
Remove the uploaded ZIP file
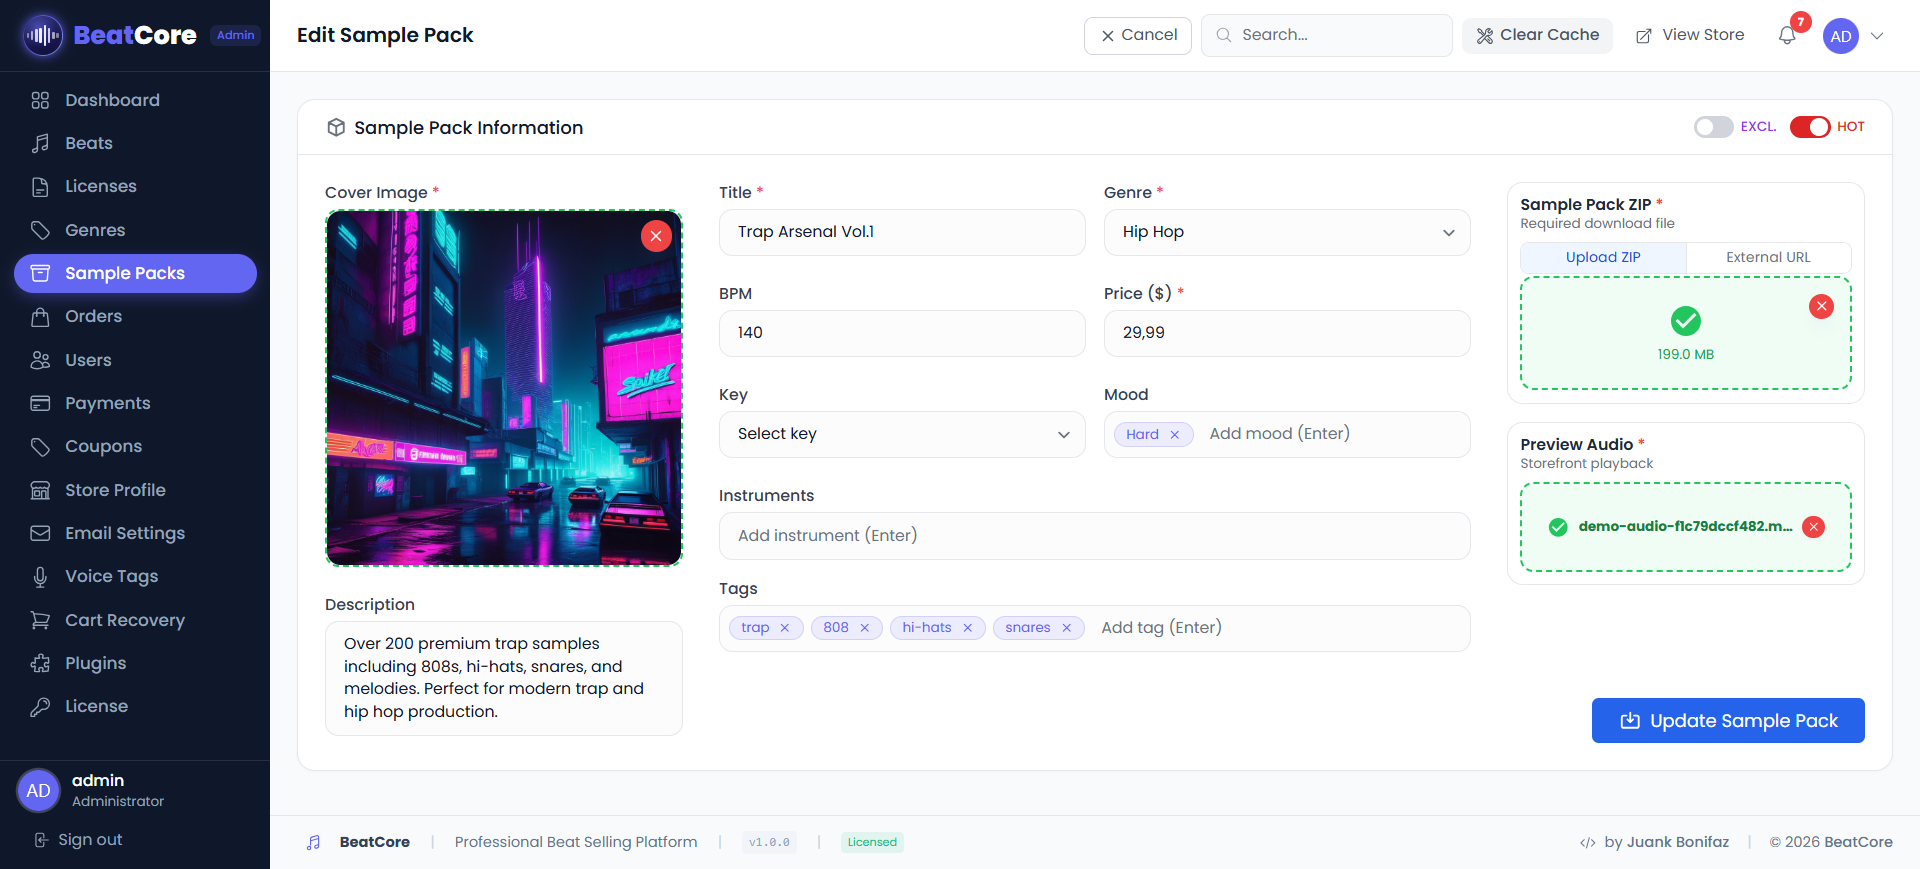pyautogui.click(x=1821, y=307)
